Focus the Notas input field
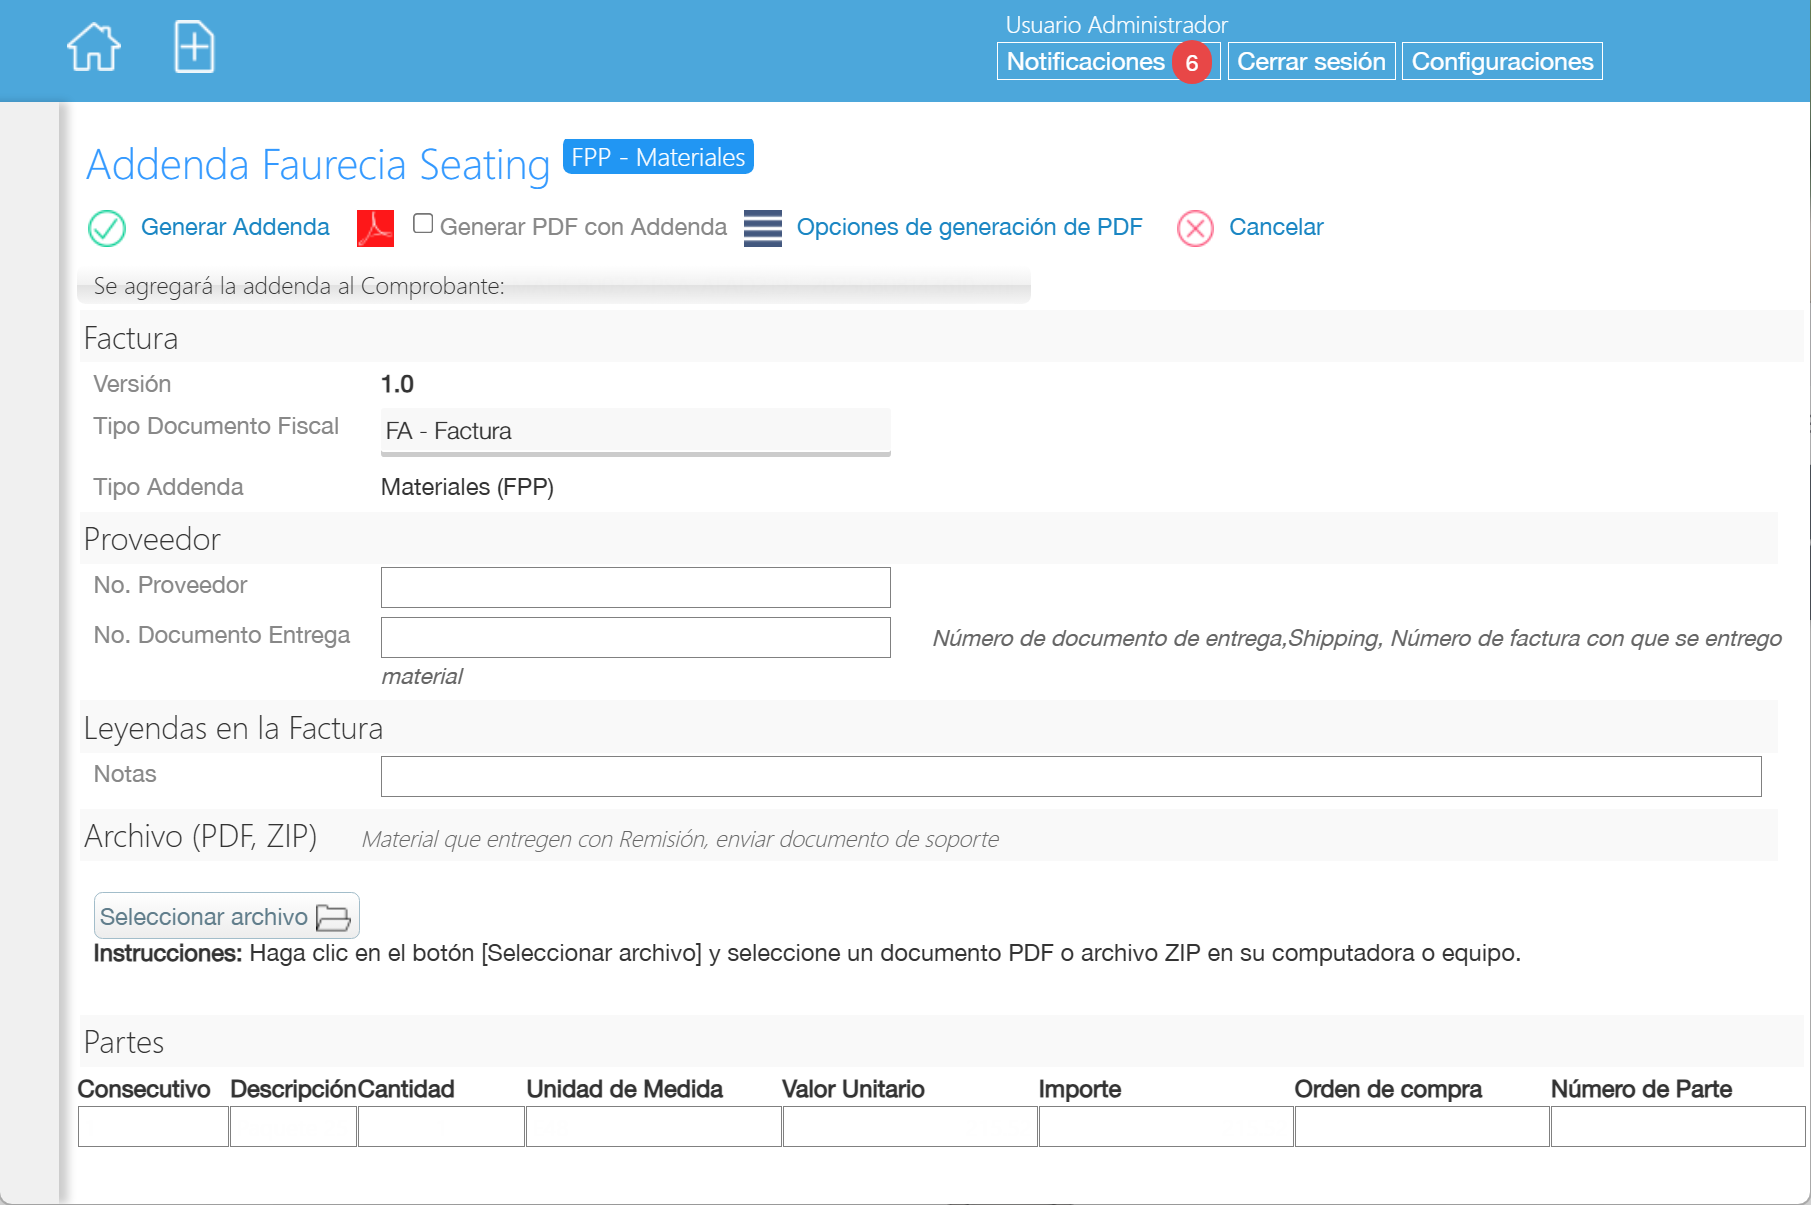Viewport: 1811px width, 1205px height. (1071, 776)
